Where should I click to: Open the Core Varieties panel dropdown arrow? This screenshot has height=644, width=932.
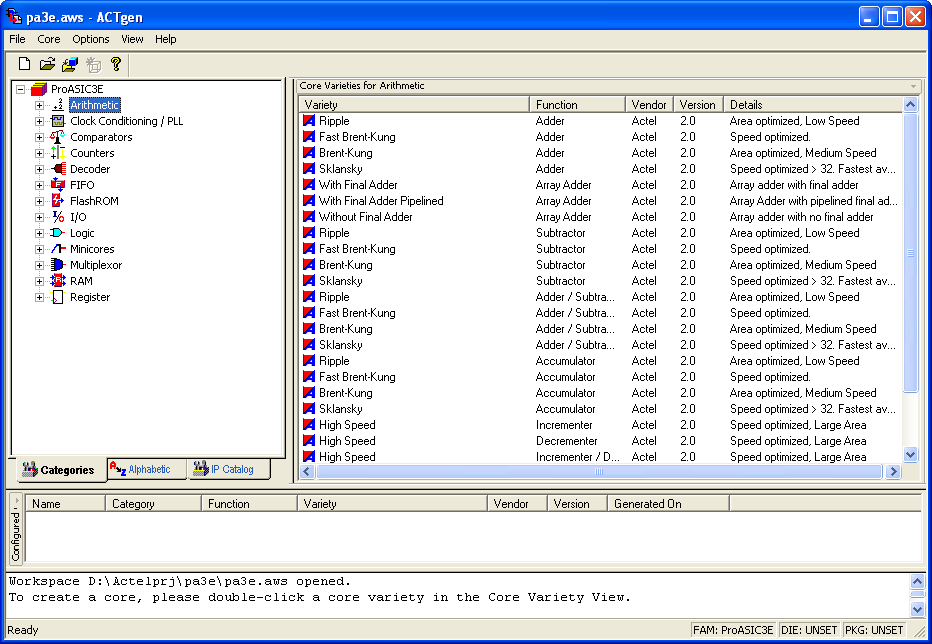click(914, 86)
